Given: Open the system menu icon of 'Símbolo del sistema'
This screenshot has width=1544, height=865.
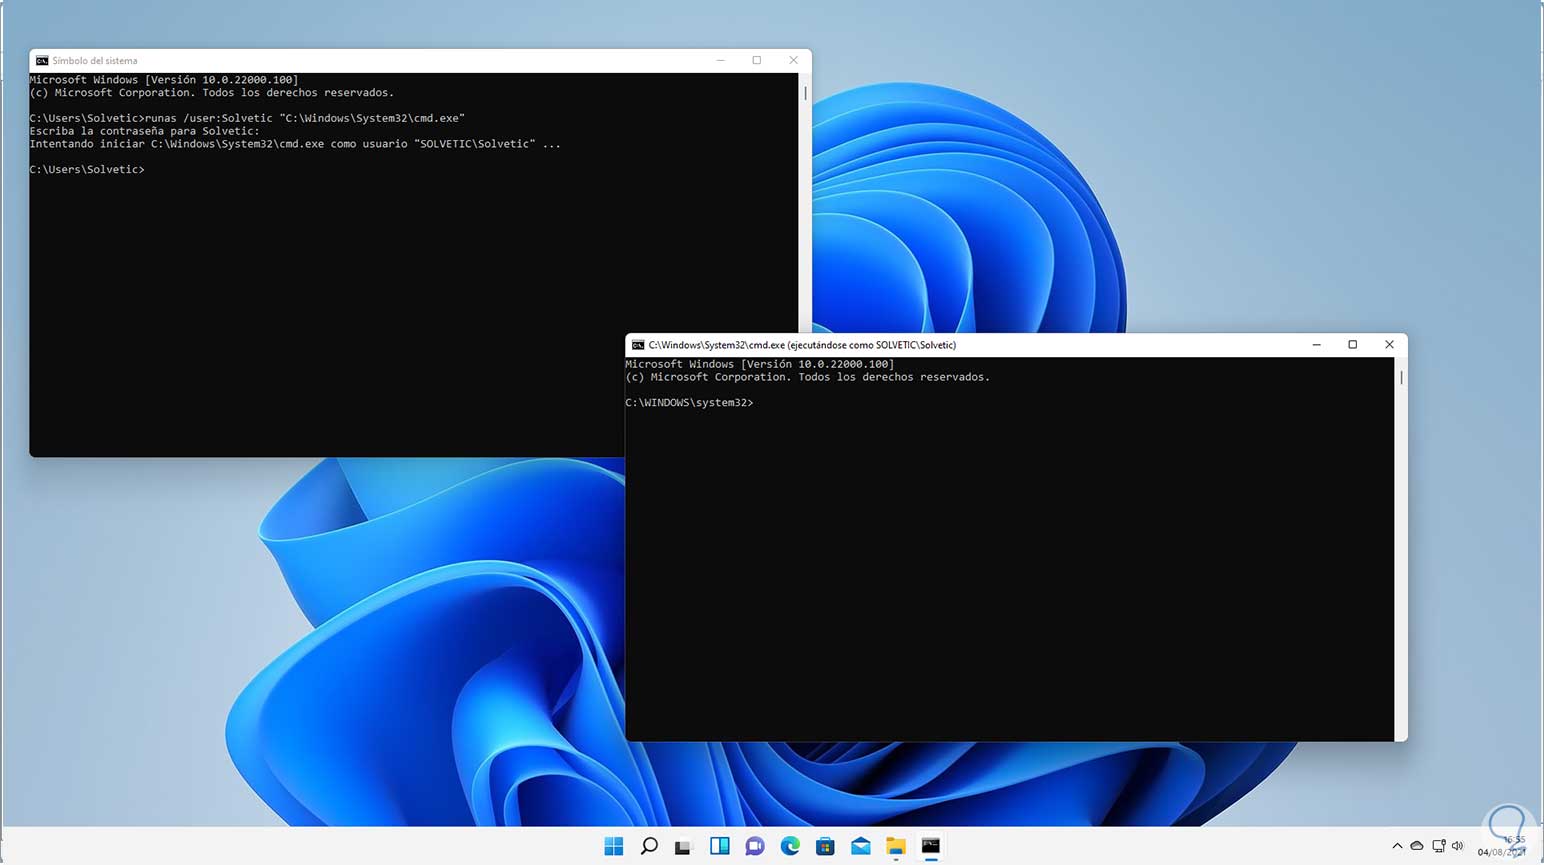Looking at the screenshot, I should (42, 61).
